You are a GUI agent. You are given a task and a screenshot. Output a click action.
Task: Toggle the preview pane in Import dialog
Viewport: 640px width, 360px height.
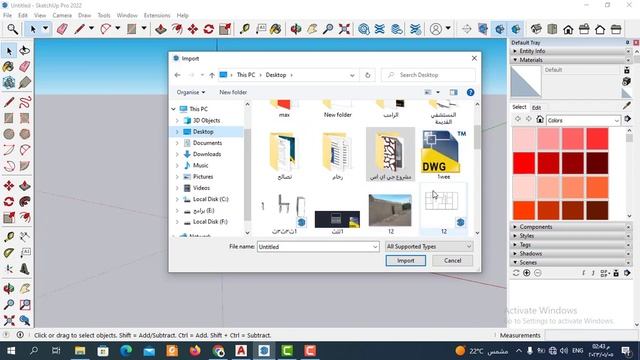click(x=453, y=92)
